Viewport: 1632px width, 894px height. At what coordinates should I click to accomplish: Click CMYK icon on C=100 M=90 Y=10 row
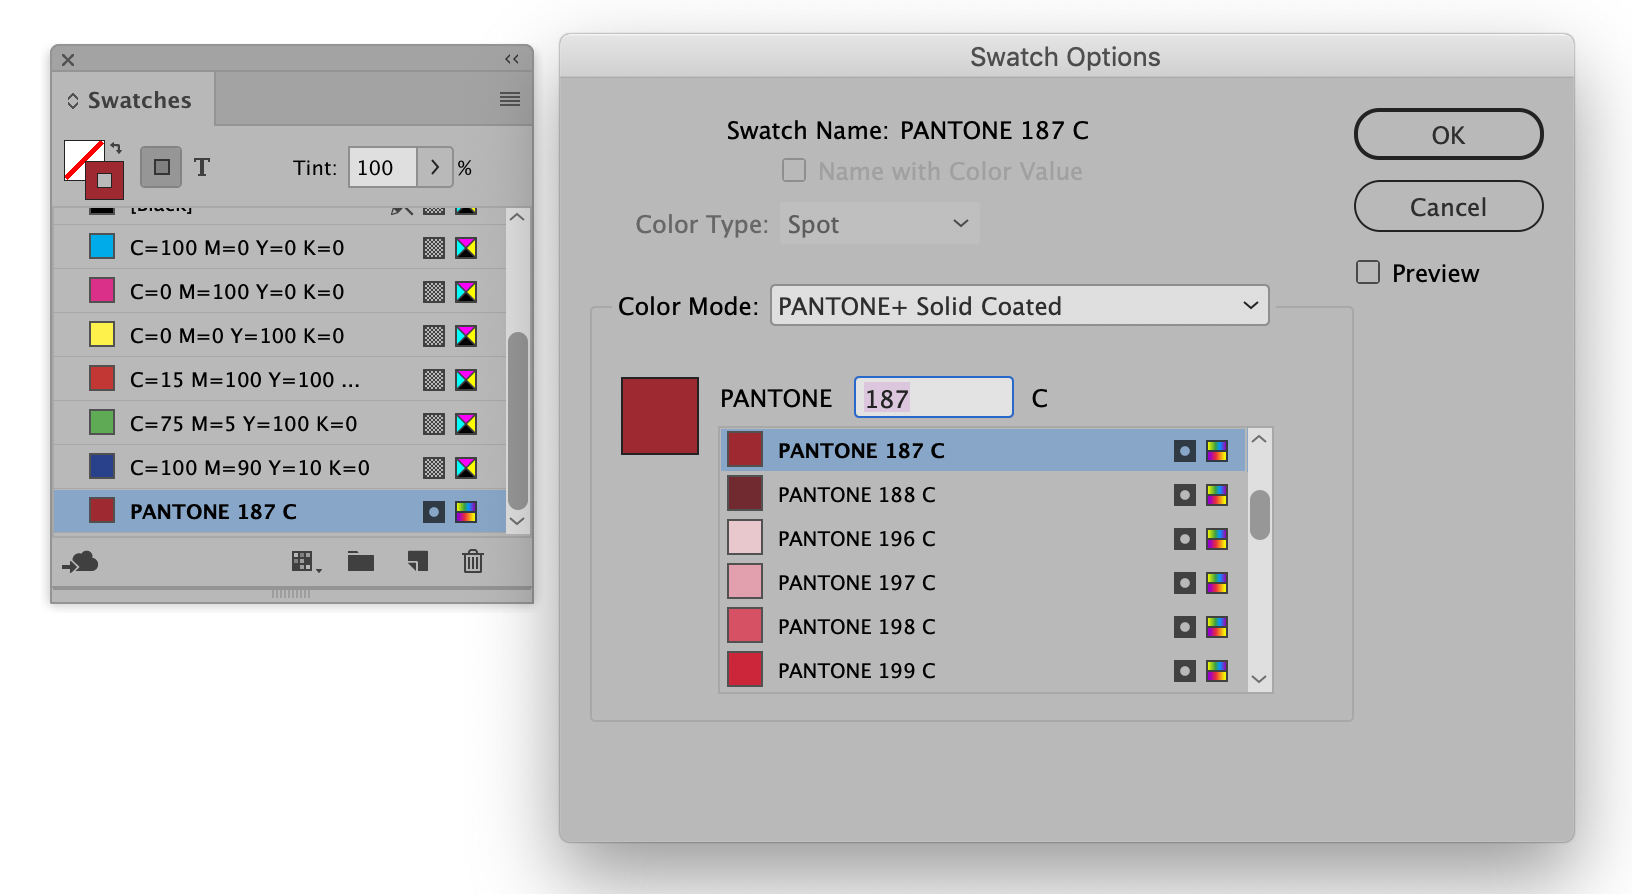click(x=466, y=468)
